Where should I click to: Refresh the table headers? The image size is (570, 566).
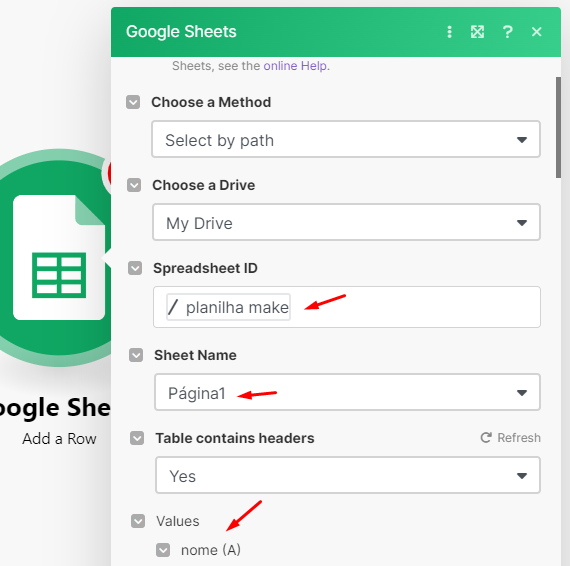pos(510,438)
